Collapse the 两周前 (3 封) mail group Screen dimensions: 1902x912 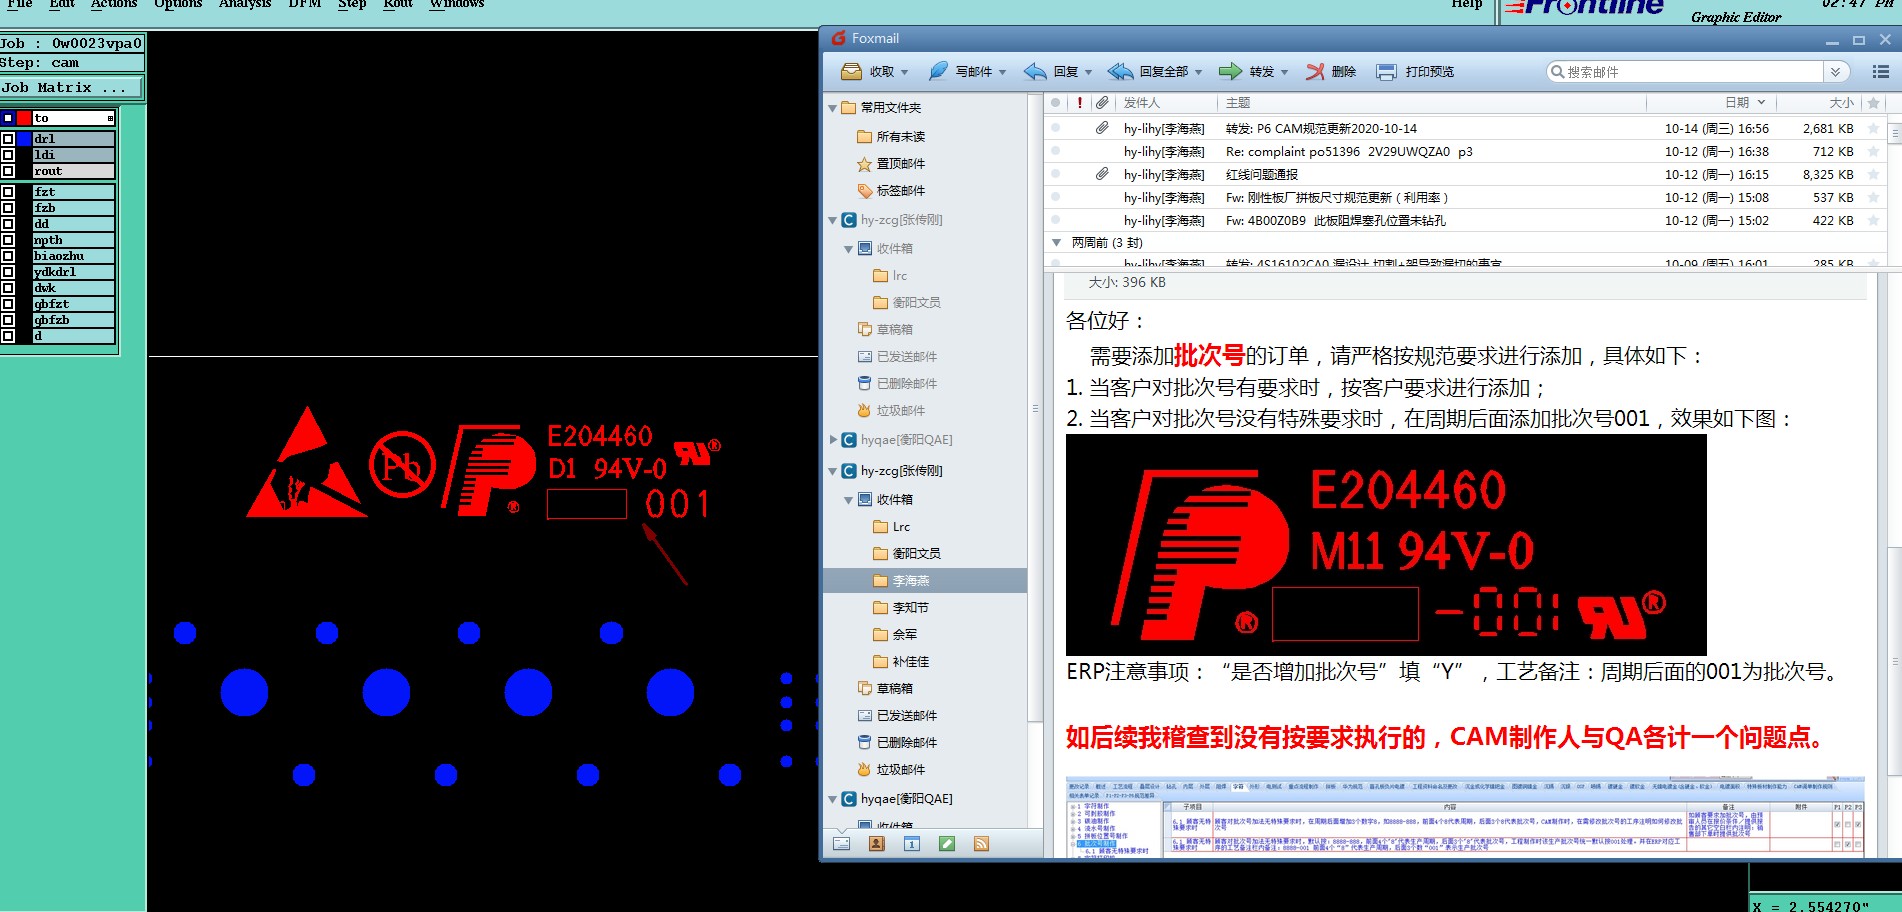tap(1056, 243)
